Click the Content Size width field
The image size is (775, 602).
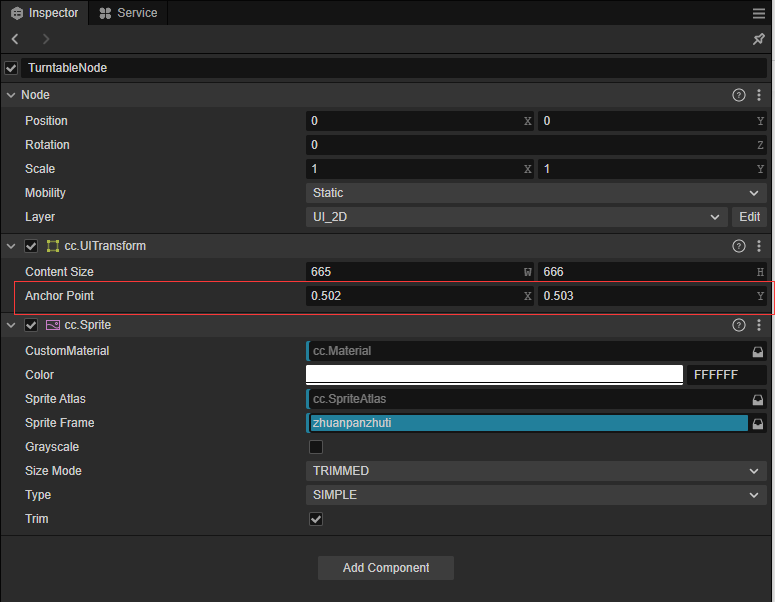tap(419, 272)
